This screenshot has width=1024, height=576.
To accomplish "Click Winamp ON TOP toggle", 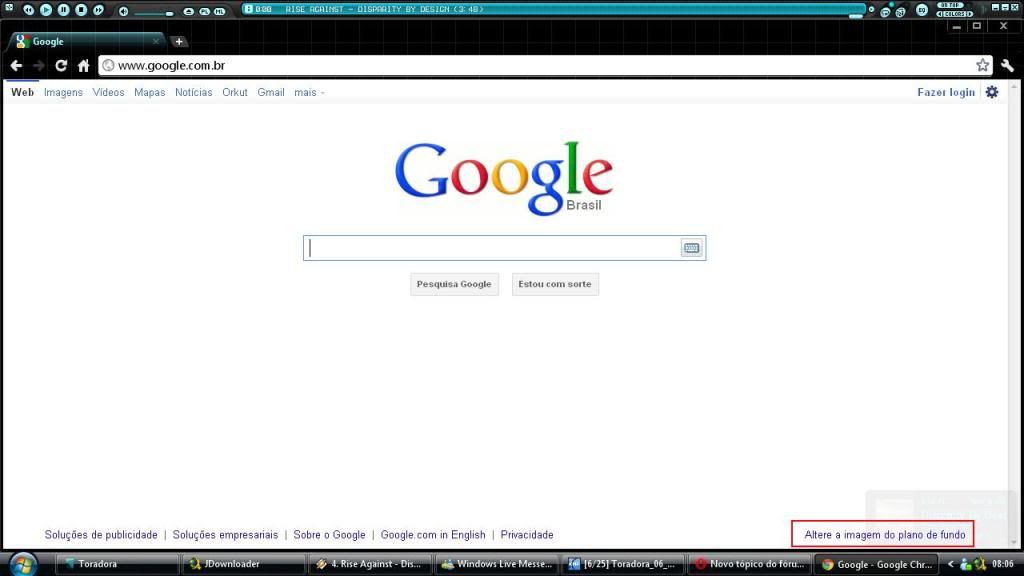I will [x=951, y=5].
